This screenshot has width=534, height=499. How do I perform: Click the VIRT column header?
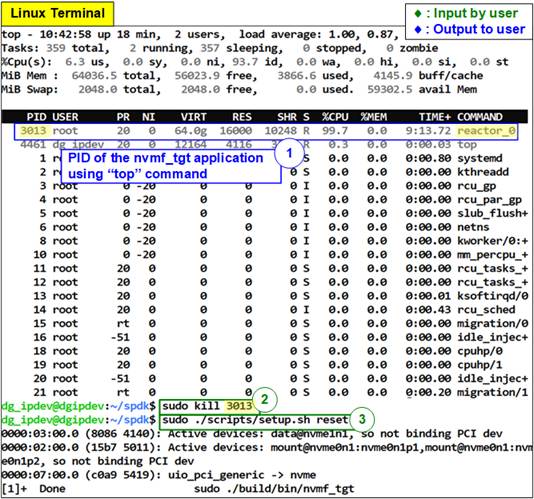click(x=193, y=117)
